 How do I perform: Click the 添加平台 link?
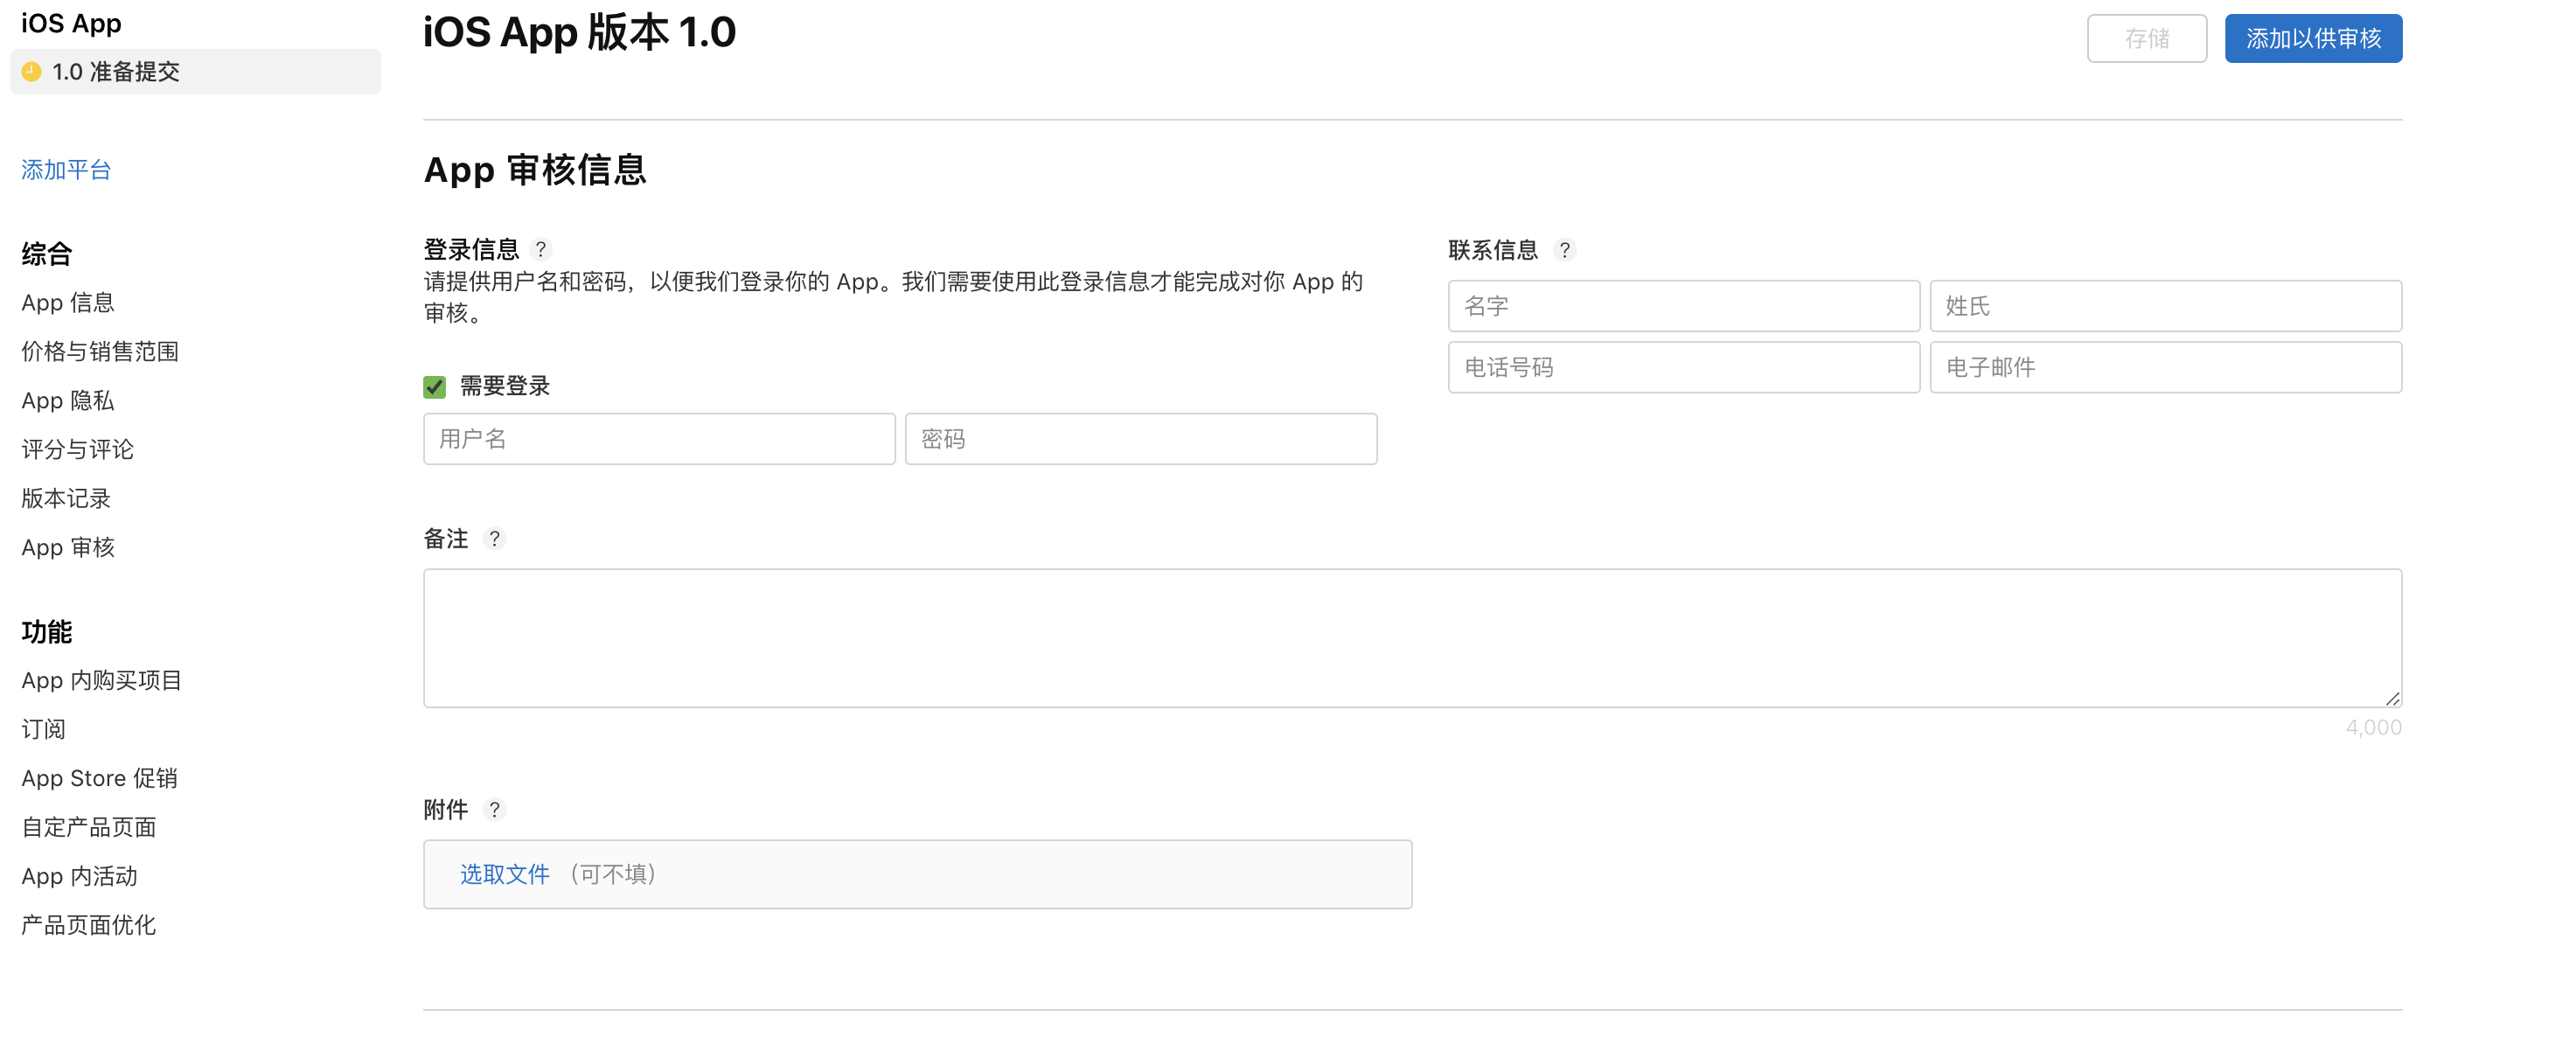(x=66, y=170)
